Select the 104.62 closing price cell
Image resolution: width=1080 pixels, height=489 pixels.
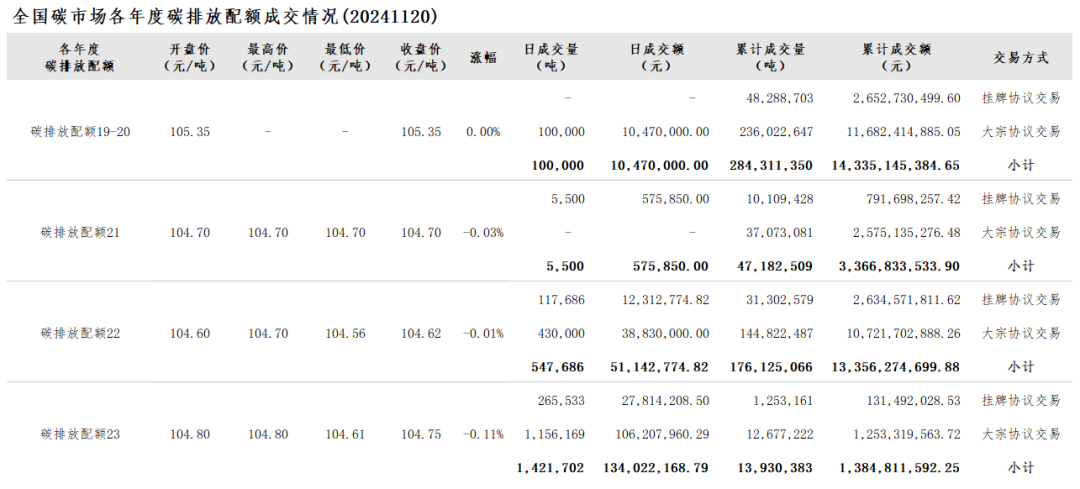[421, 334]
